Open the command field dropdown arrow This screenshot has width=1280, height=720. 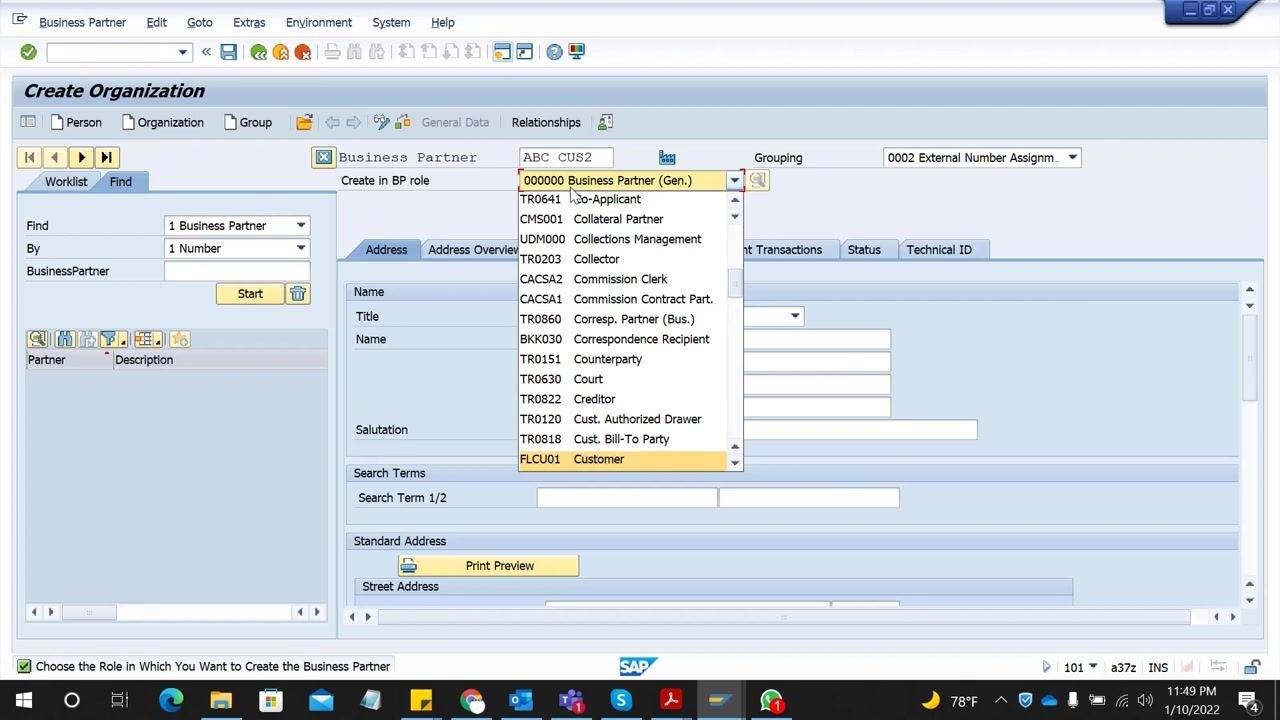coord(182,52)
